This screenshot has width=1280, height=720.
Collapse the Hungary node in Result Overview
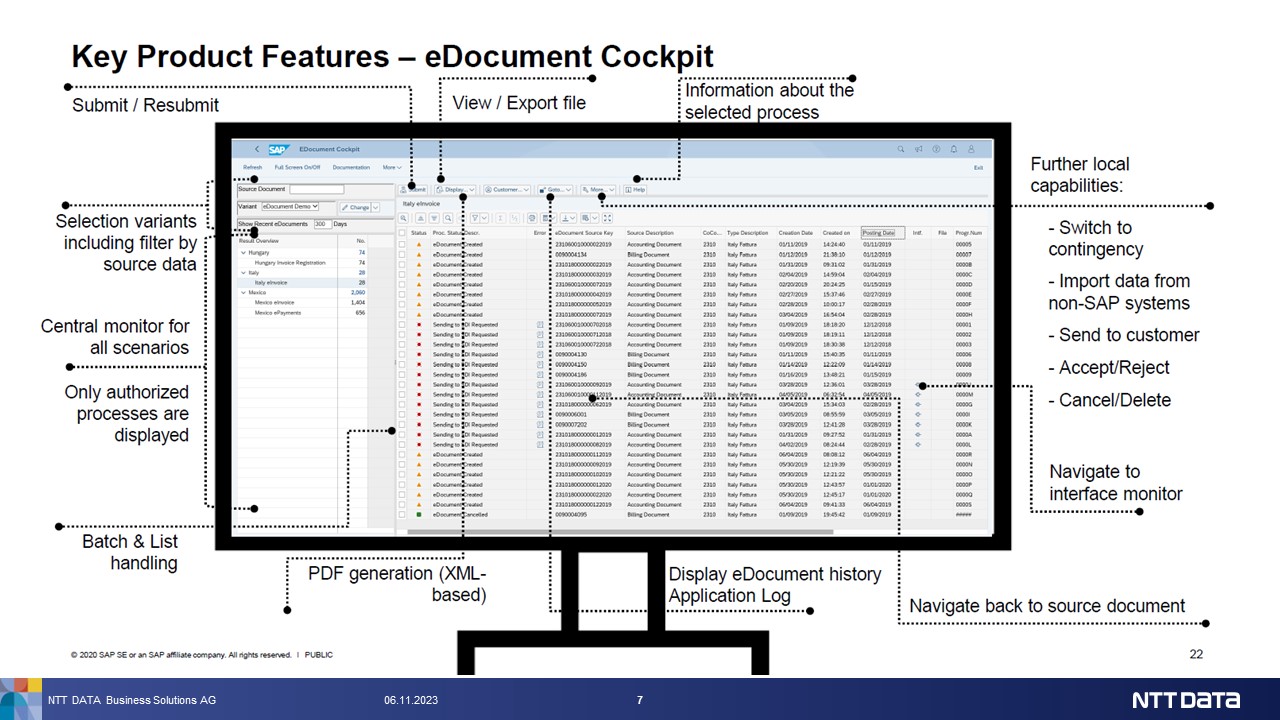point(243,253)
